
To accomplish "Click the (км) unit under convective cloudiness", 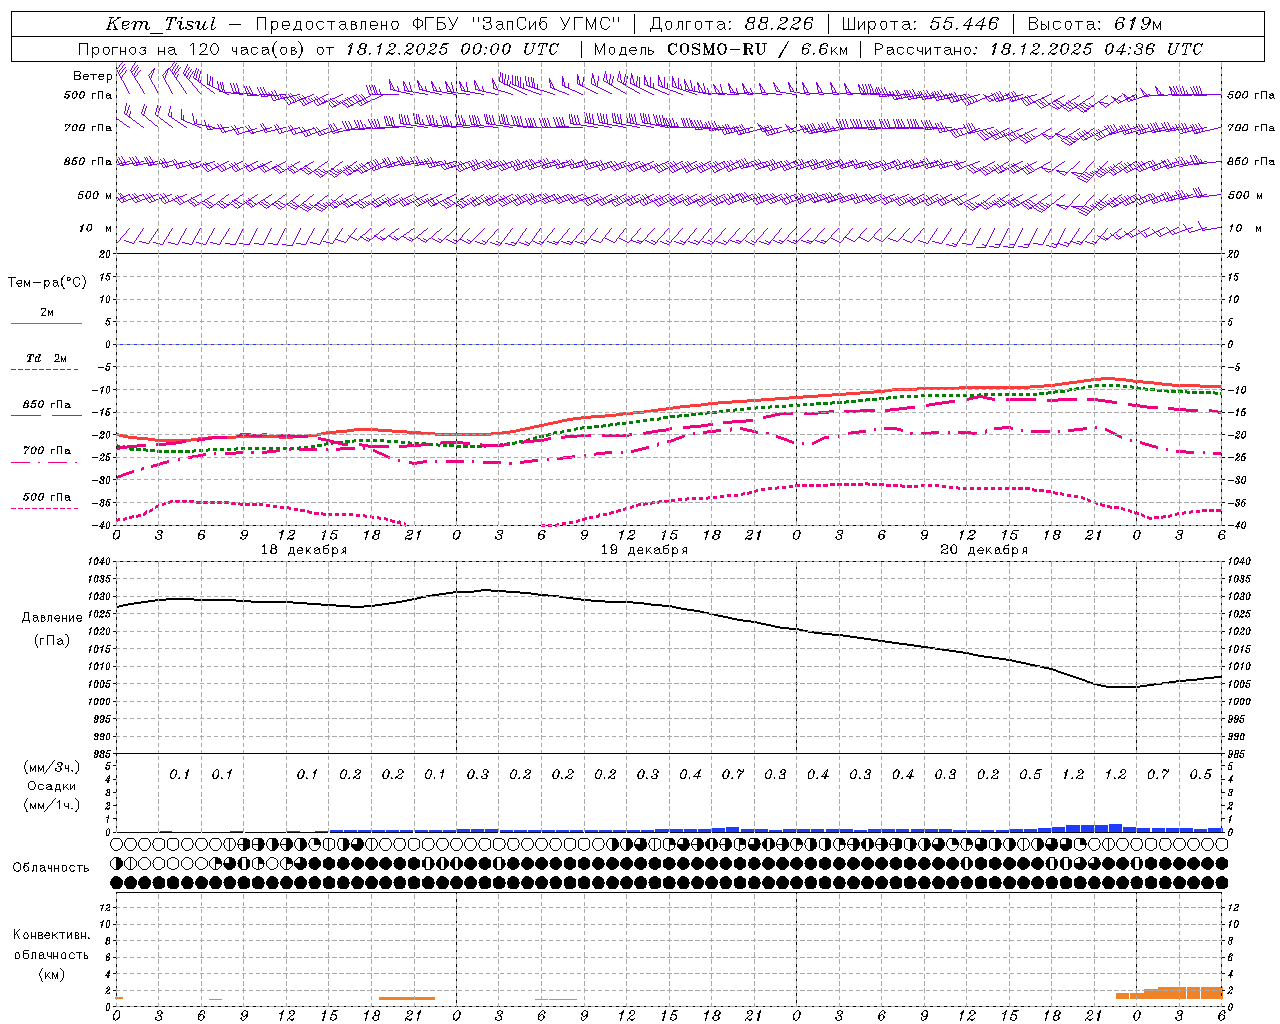I will point(51,974).
